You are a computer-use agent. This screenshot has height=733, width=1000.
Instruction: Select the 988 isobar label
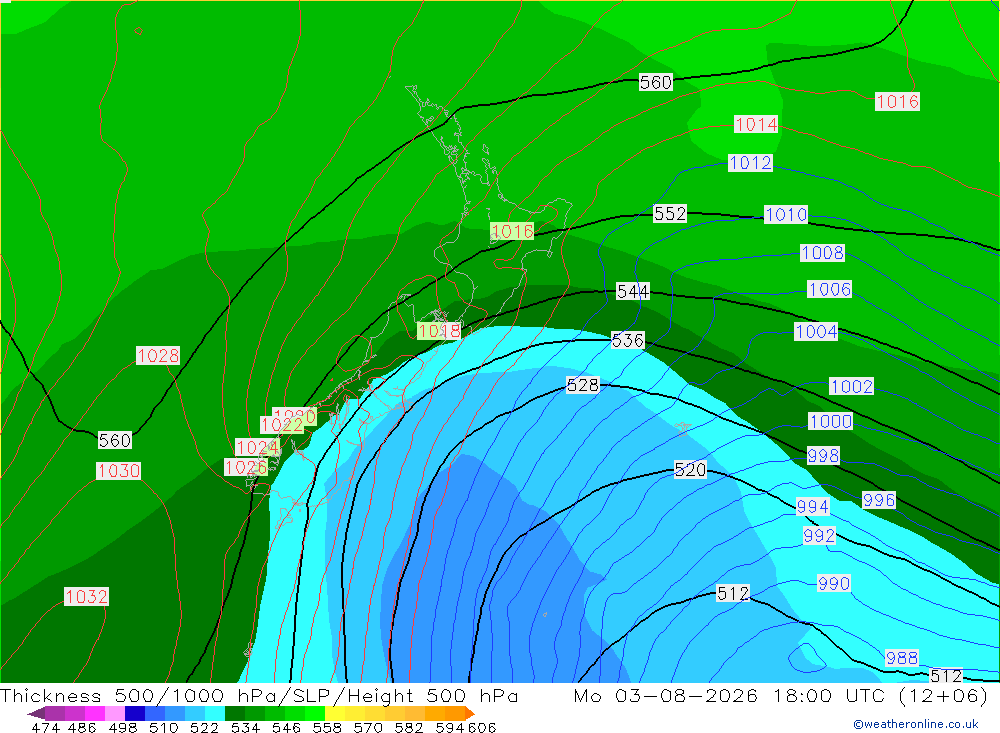902,658
